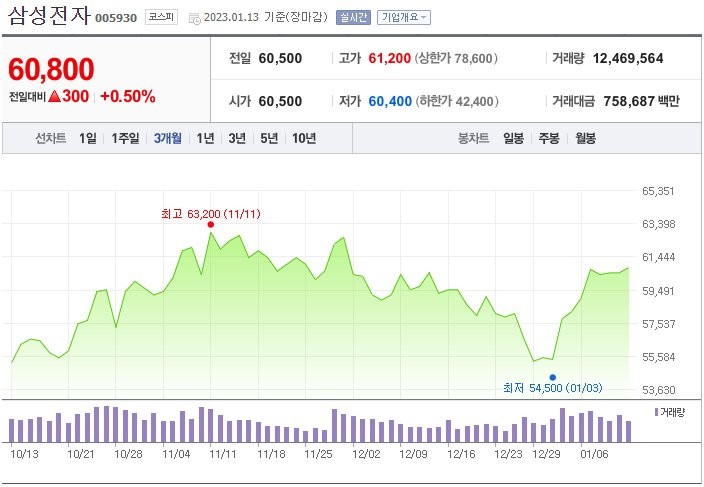Switch chart range to 3년
Image resolution: width=704 pixels, height=487 pixels.
(x=237, y=138)
